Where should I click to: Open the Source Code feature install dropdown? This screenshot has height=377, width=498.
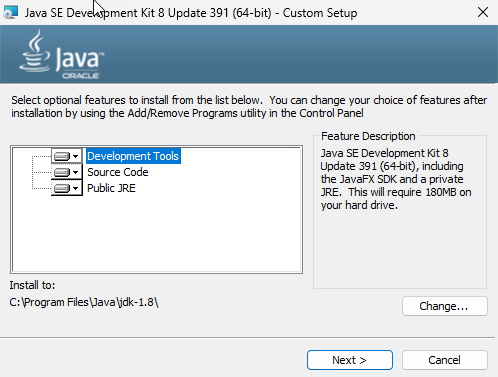[76, 172]
